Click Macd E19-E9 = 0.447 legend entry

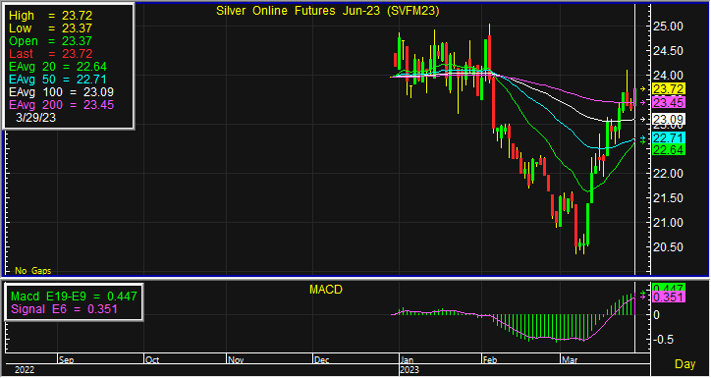pyautogui.click(x=73, y=297)
